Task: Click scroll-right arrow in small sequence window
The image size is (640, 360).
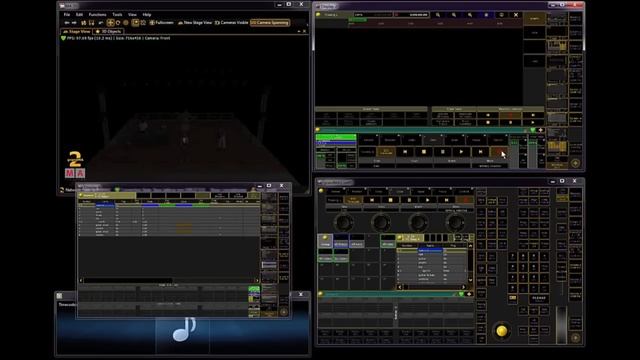Action: pyautogui.click(x=257, y=280)
